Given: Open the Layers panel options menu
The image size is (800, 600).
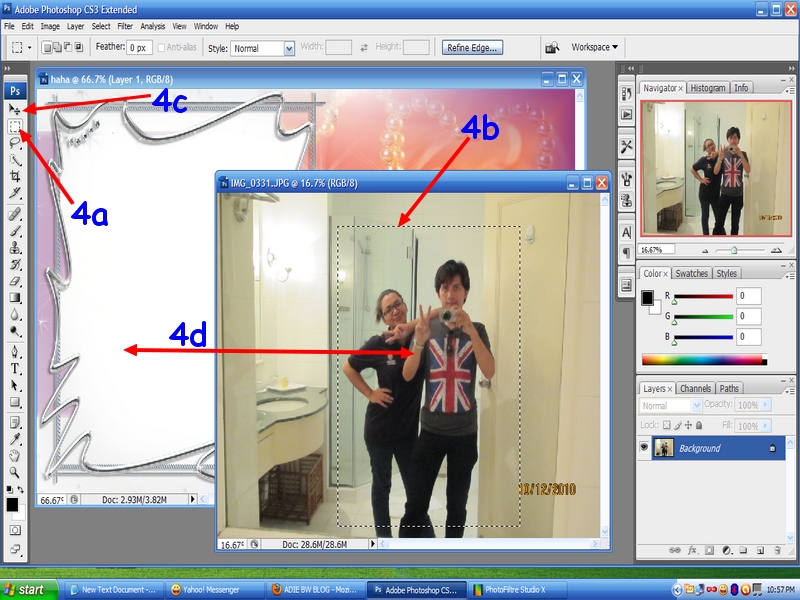Looking at the screenshot, I should (789, 391).
